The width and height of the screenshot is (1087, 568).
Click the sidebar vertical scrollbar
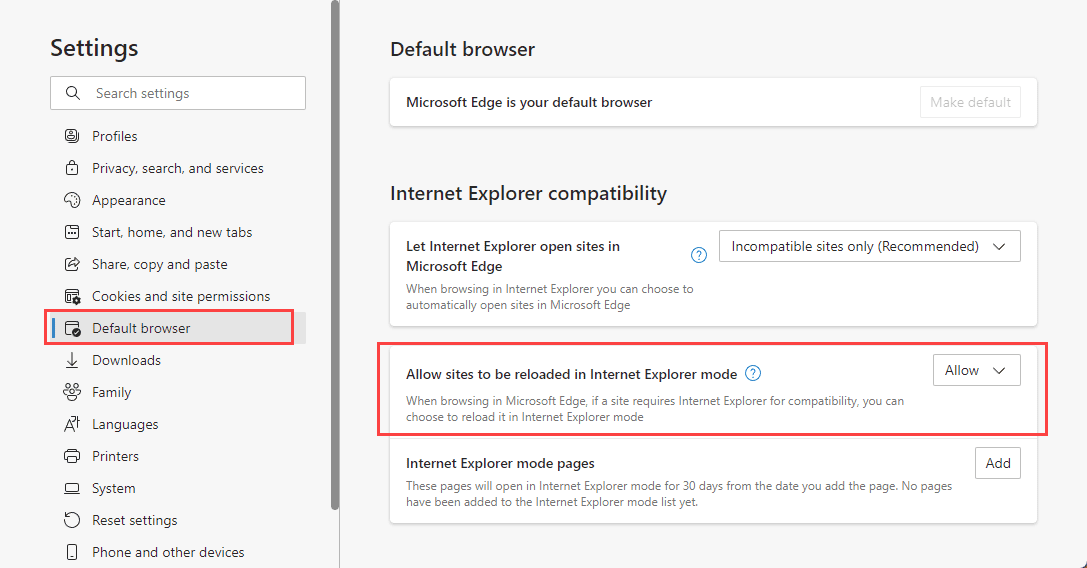pyautogui.click(x=335, y=255)
